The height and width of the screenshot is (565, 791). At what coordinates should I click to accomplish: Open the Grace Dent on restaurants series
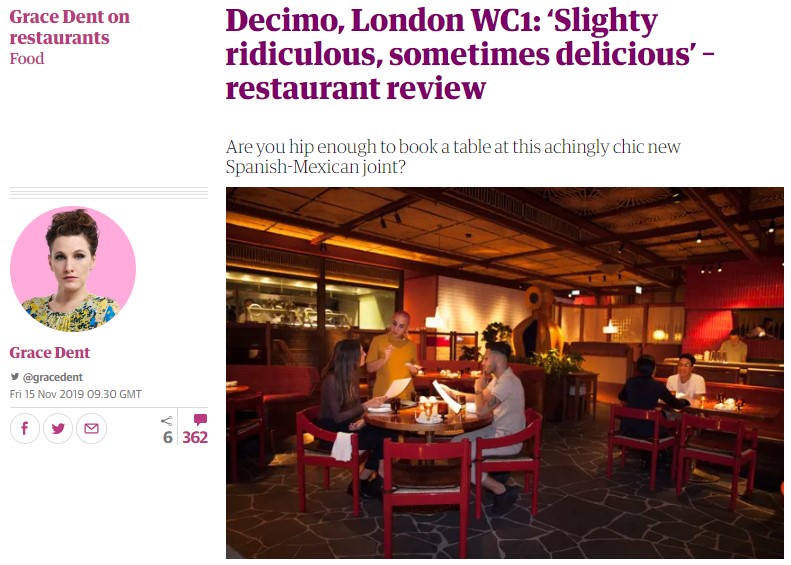point(70,27)
